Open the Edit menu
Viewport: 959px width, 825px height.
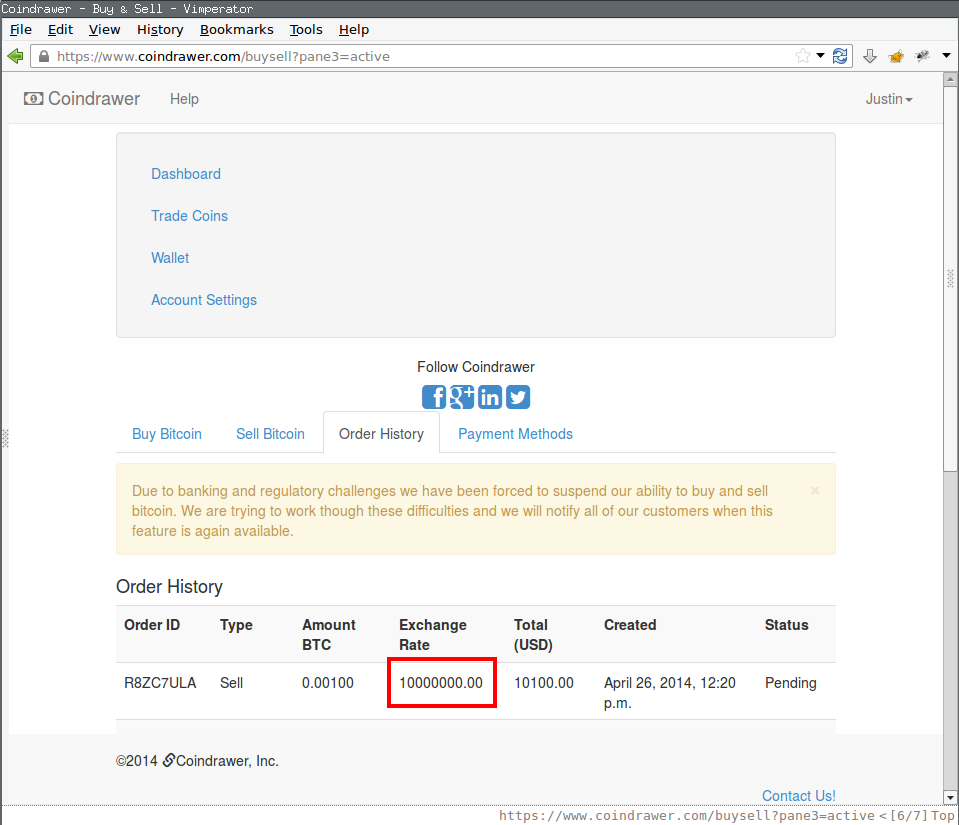[61, 29]
